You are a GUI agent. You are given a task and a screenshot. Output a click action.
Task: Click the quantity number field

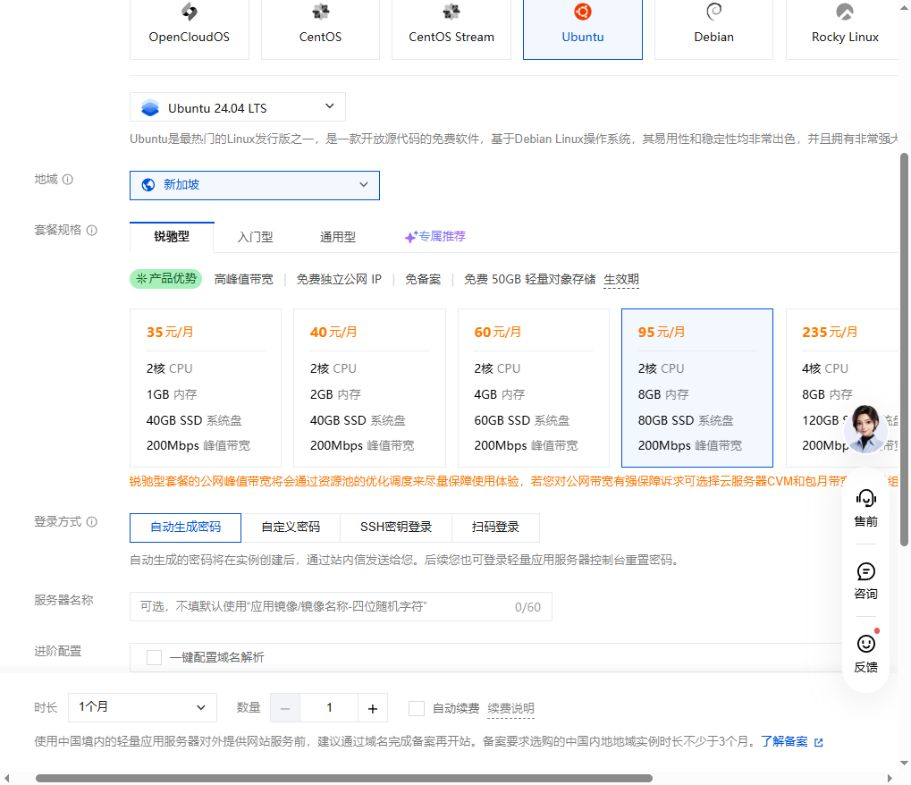(x=329, y=708)
